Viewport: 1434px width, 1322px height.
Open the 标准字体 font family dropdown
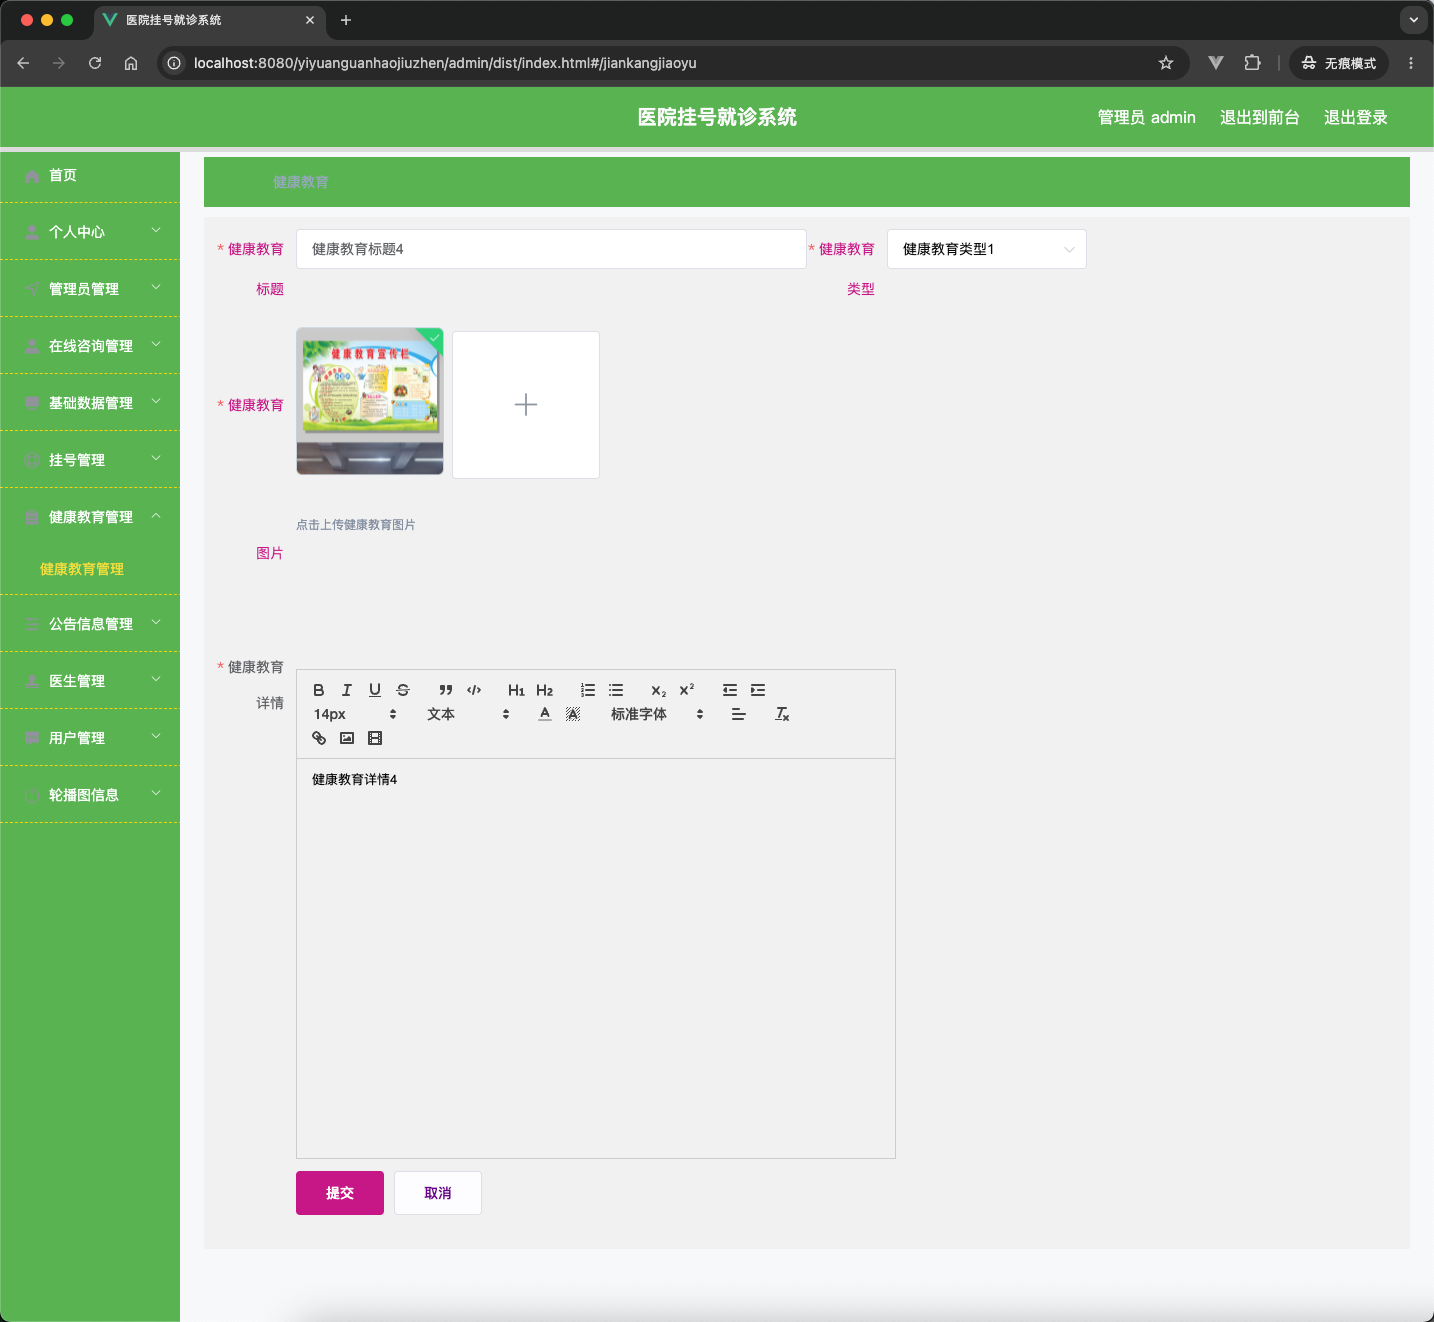[657, 714]
